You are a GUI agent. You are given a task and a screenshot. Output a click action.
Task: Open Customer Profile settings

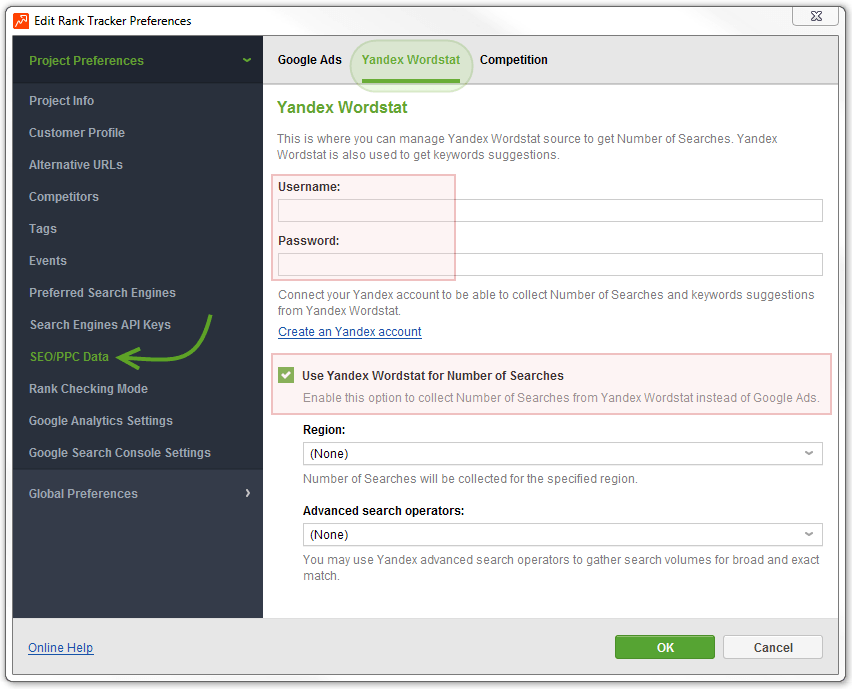(77, 133)
